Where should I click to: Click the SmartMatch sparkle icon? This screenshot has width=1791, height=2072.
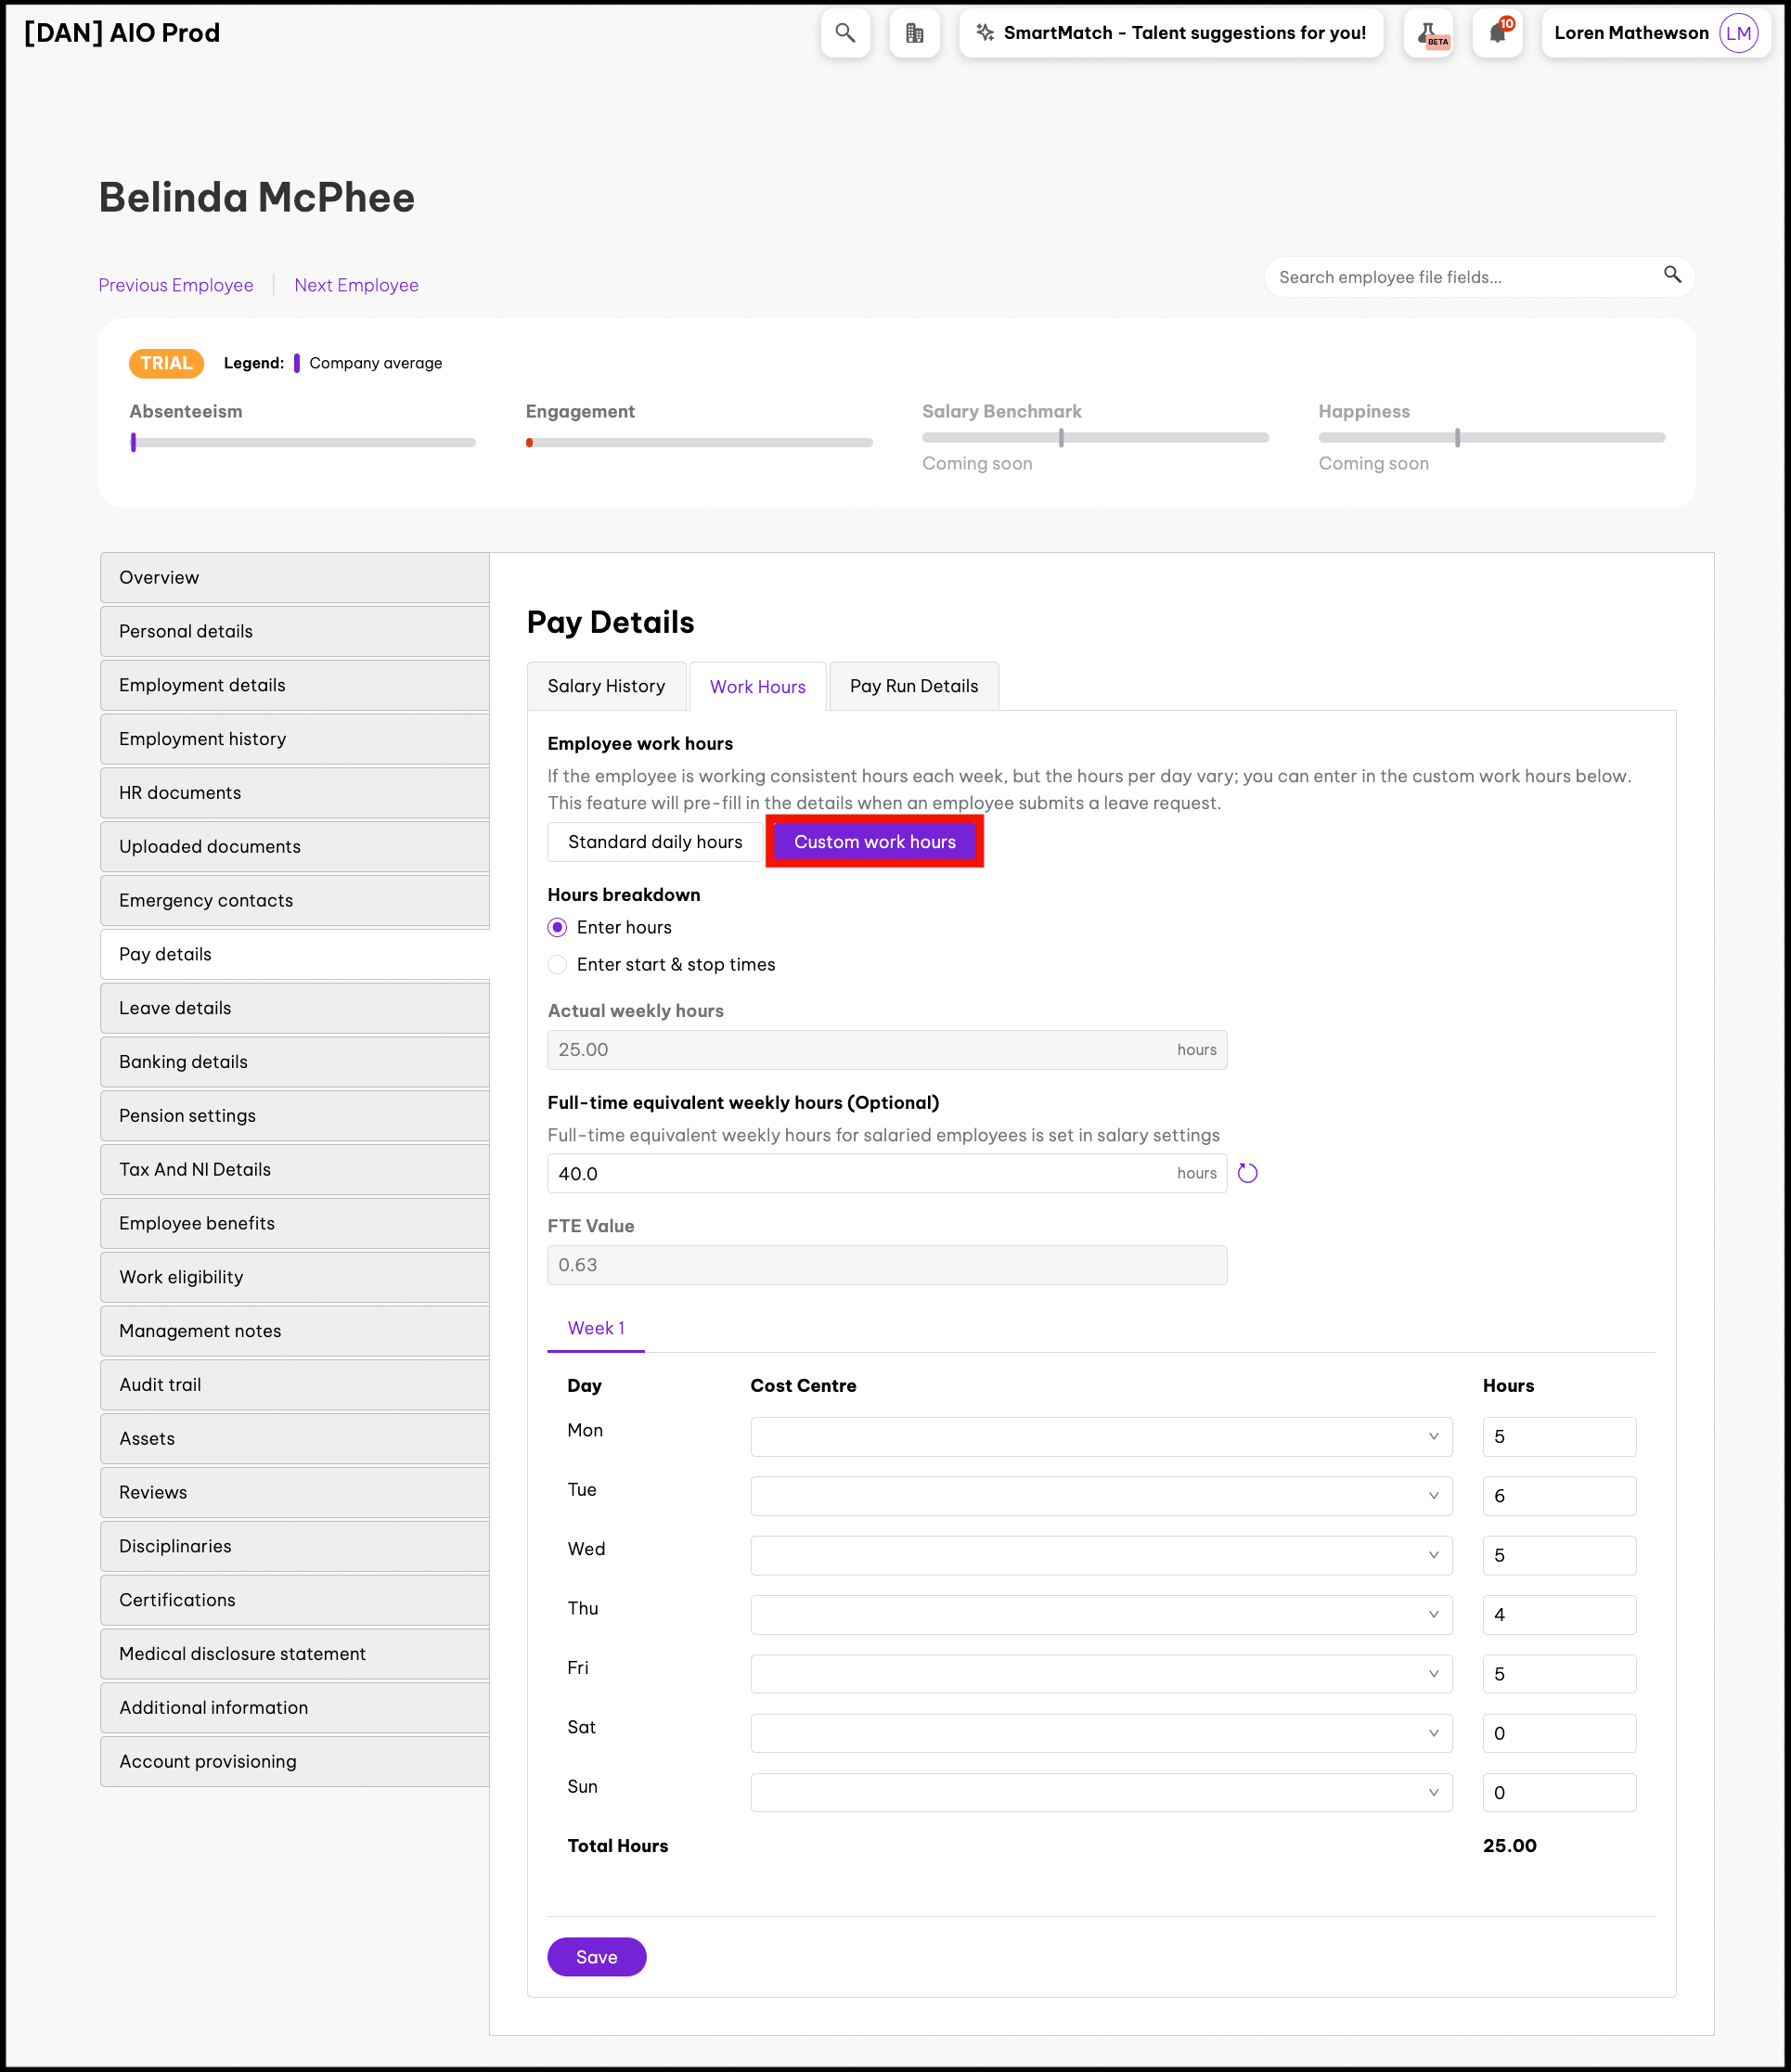click(985, 33)
